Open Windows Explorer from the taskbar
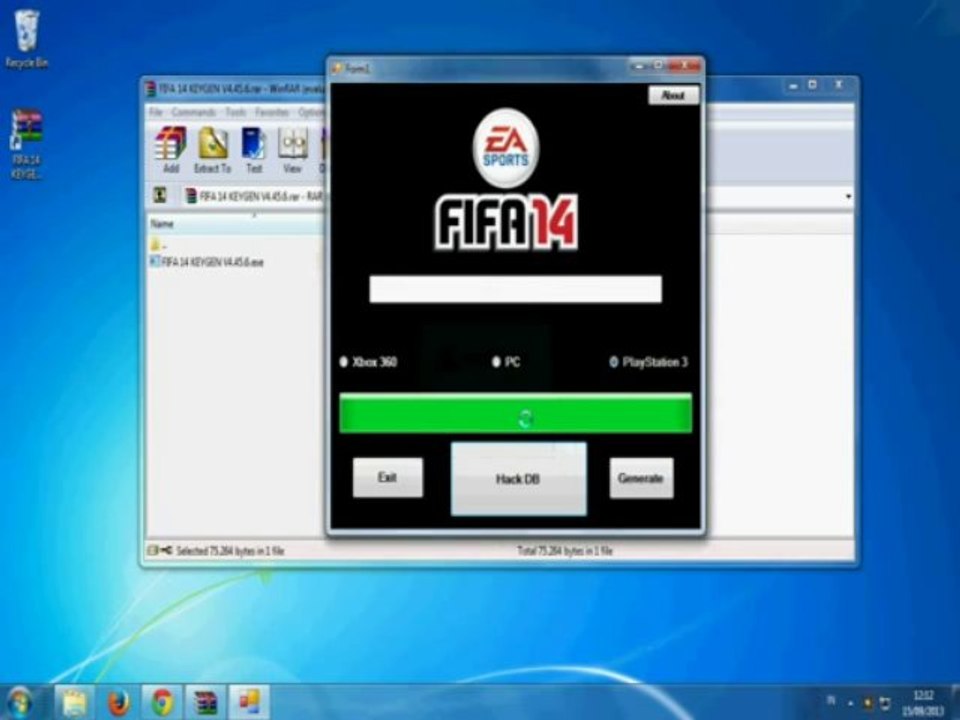The width and height of the screenshot is (960, 720). point(75,702)
